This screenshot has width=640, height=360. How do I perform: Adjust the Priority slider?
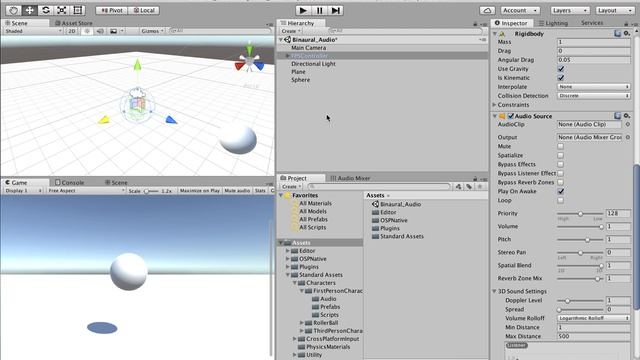[x=580, y=213]
